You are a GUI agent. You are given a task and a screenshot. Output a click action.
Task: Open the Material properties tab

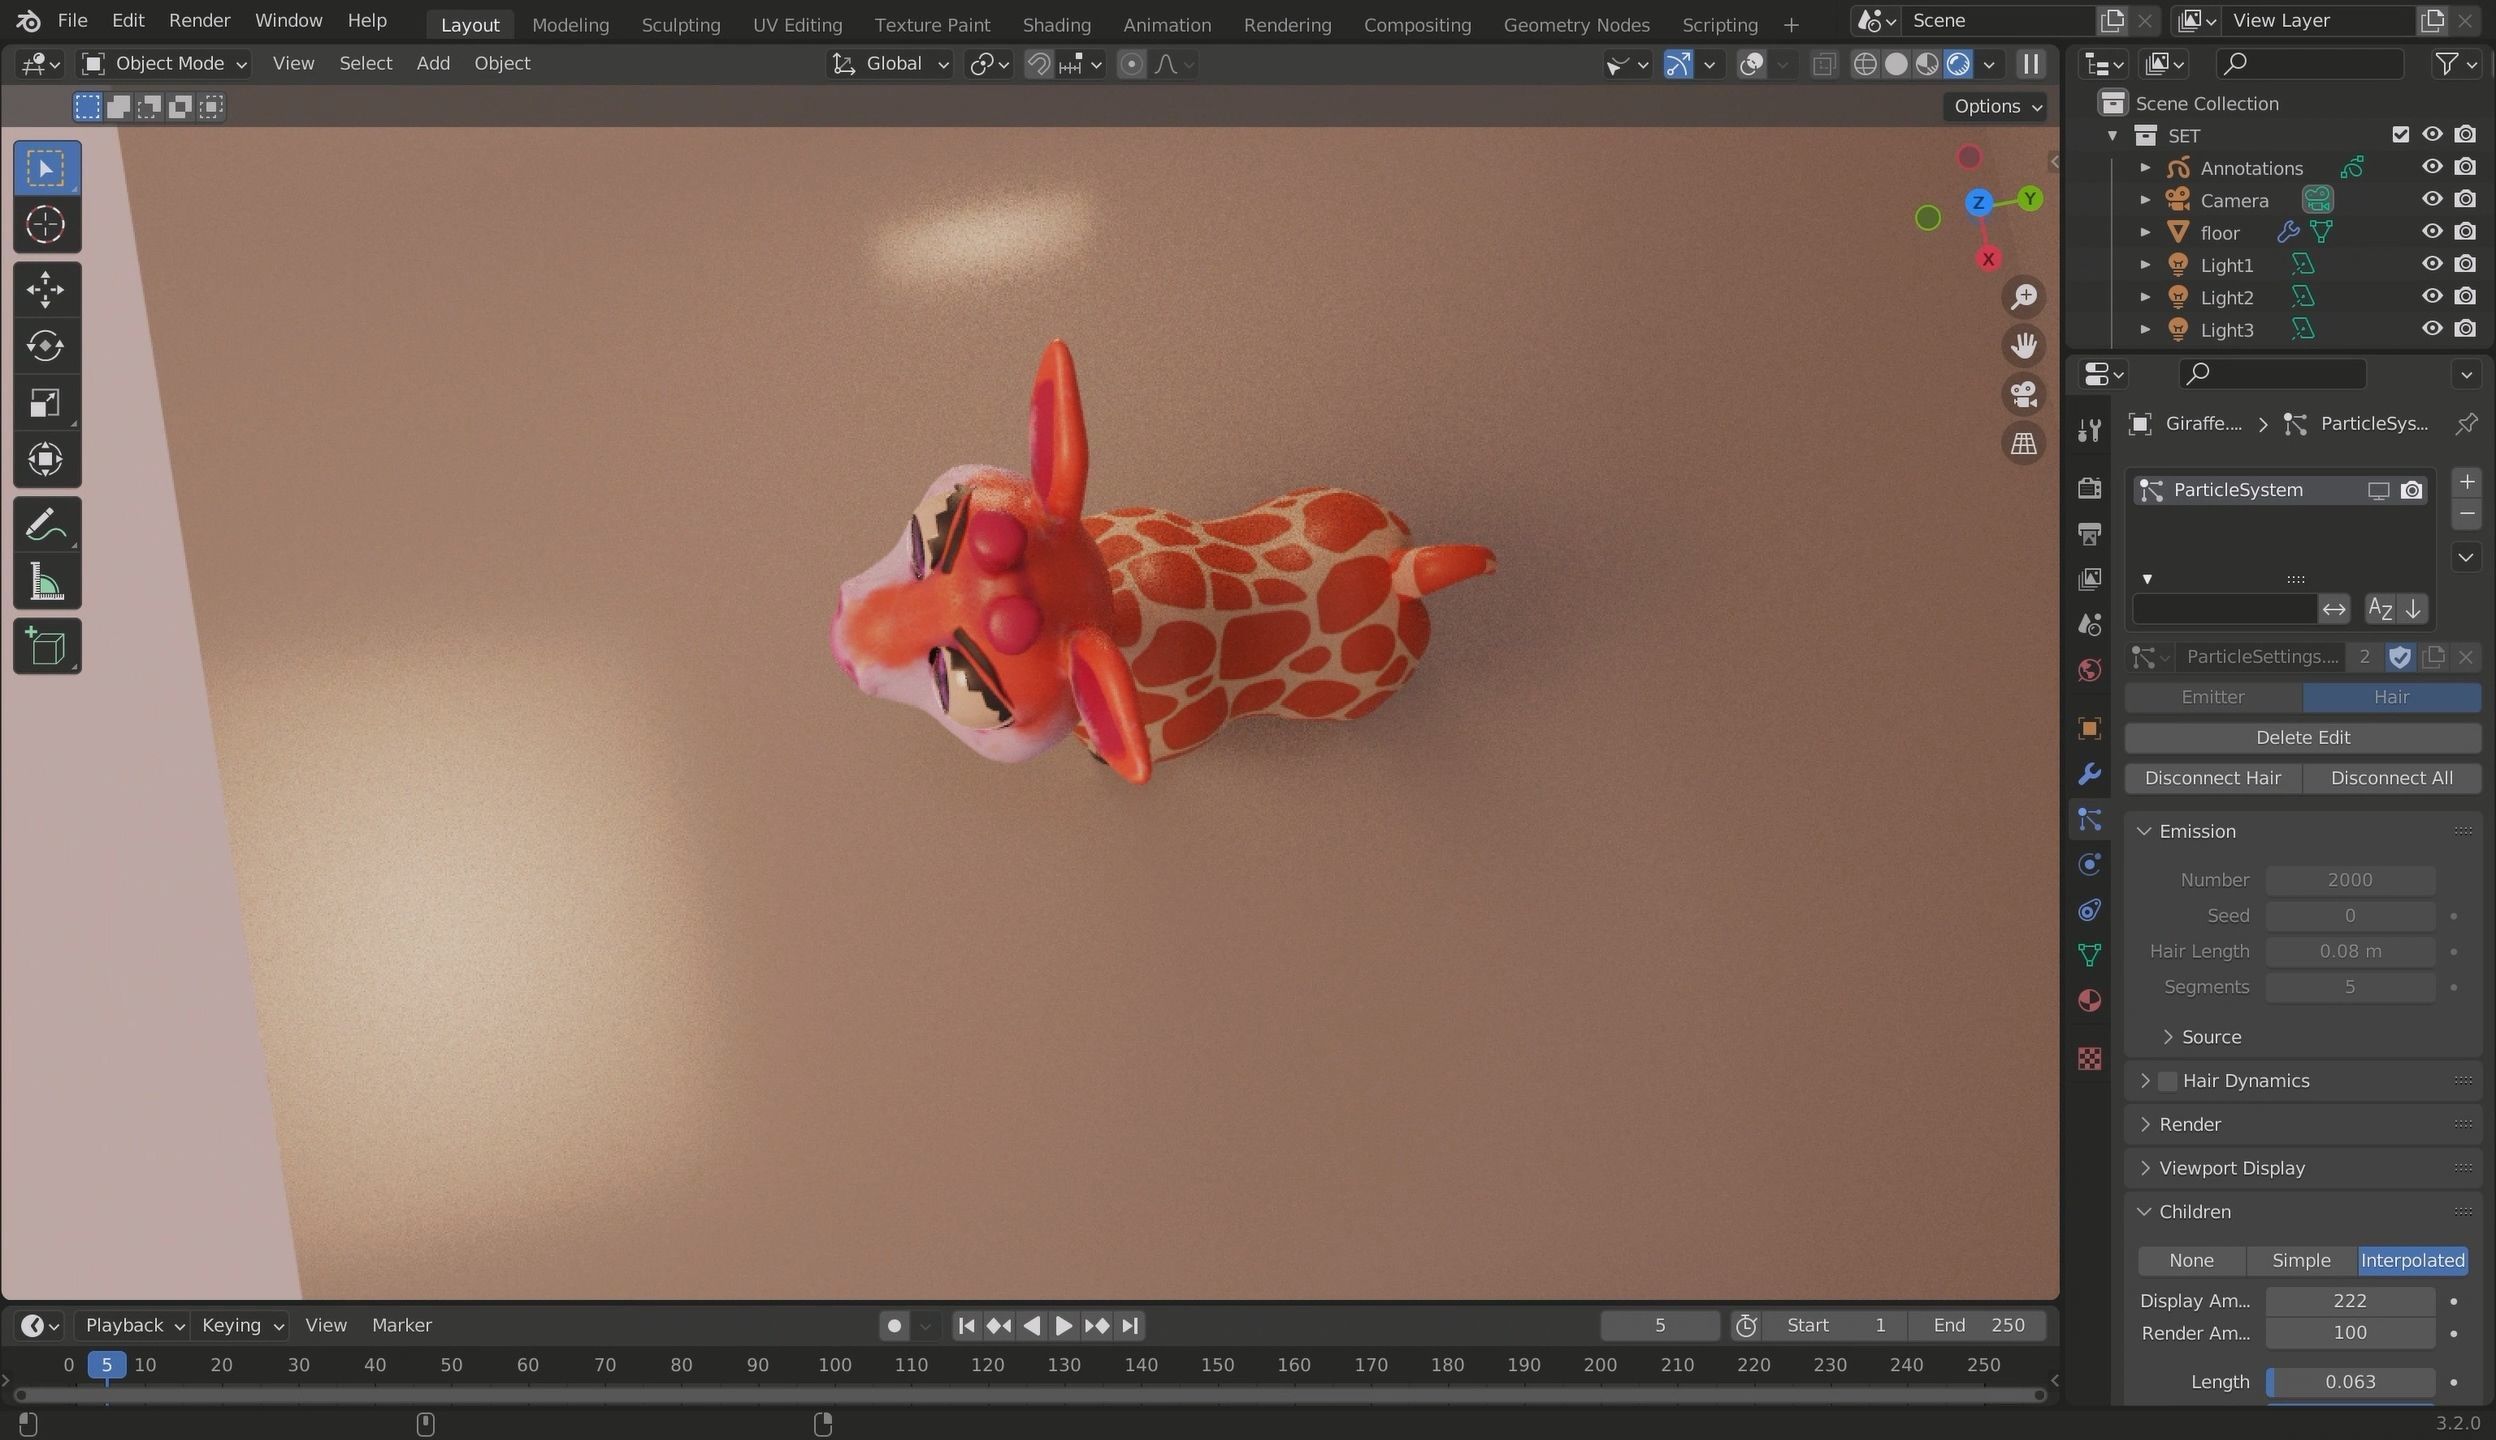2089,1001
